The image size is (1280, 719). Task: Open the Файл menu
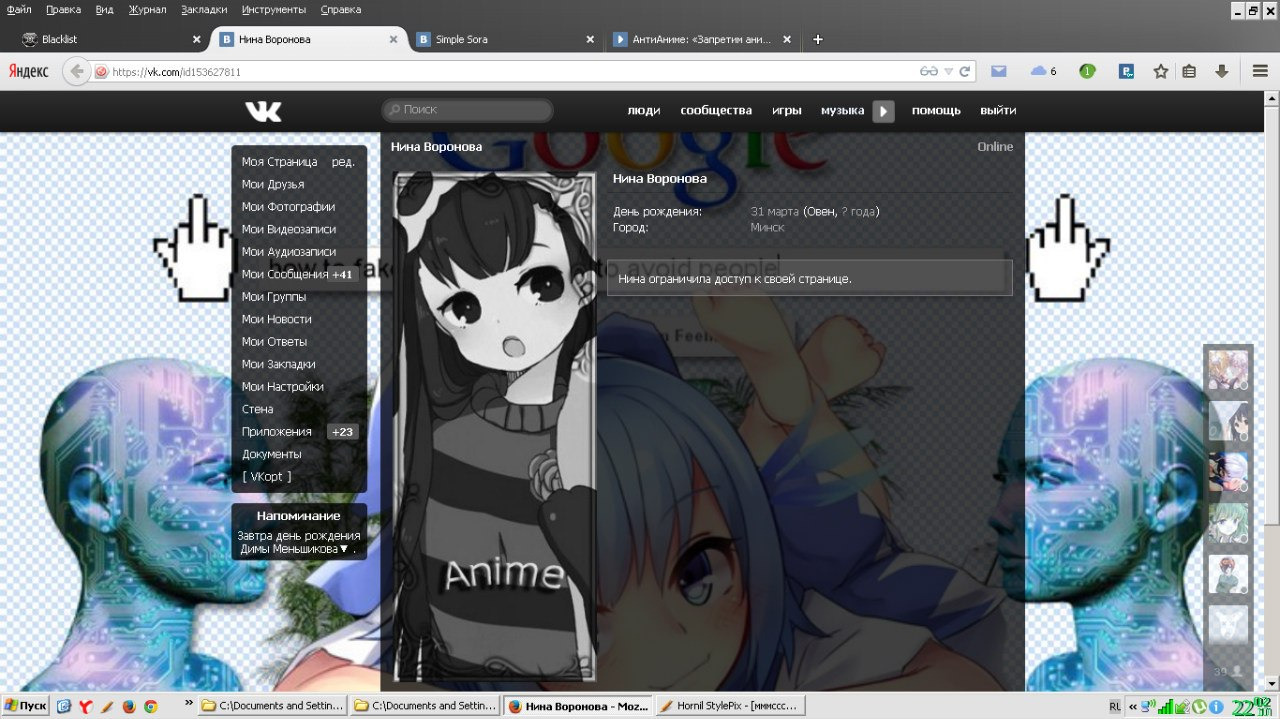19,9
